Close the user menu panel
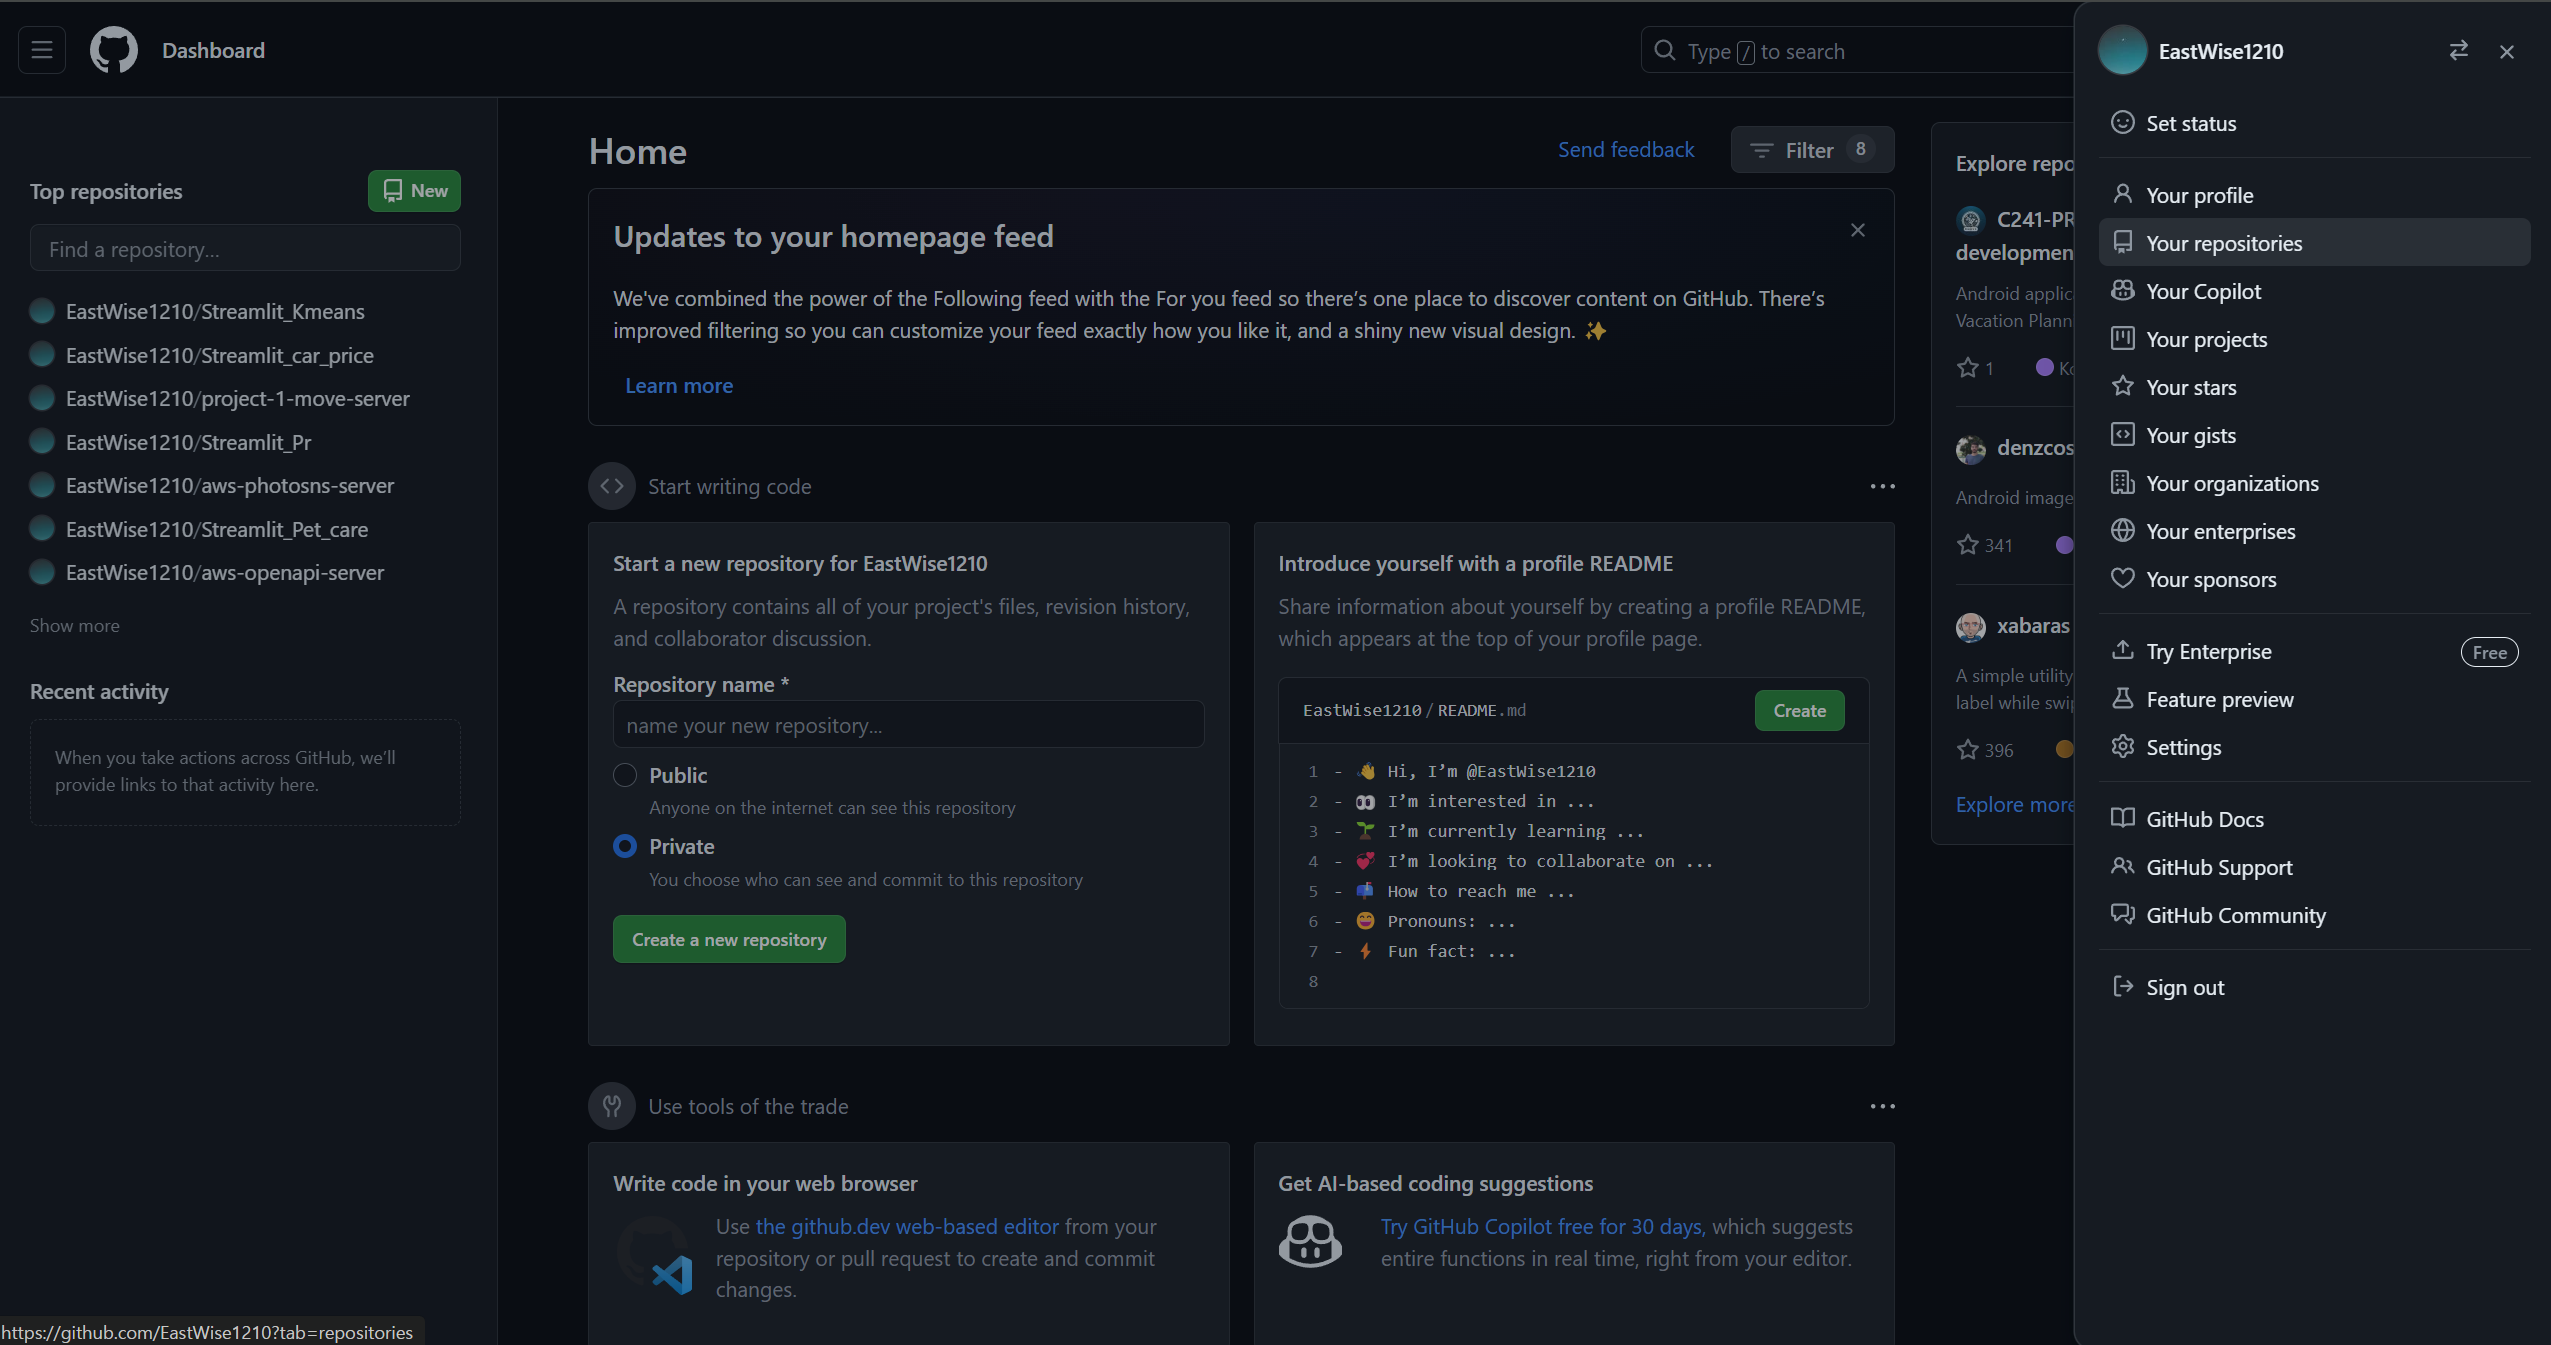The height and width of the screenshot is (1345, 2551). (2507, 51)
